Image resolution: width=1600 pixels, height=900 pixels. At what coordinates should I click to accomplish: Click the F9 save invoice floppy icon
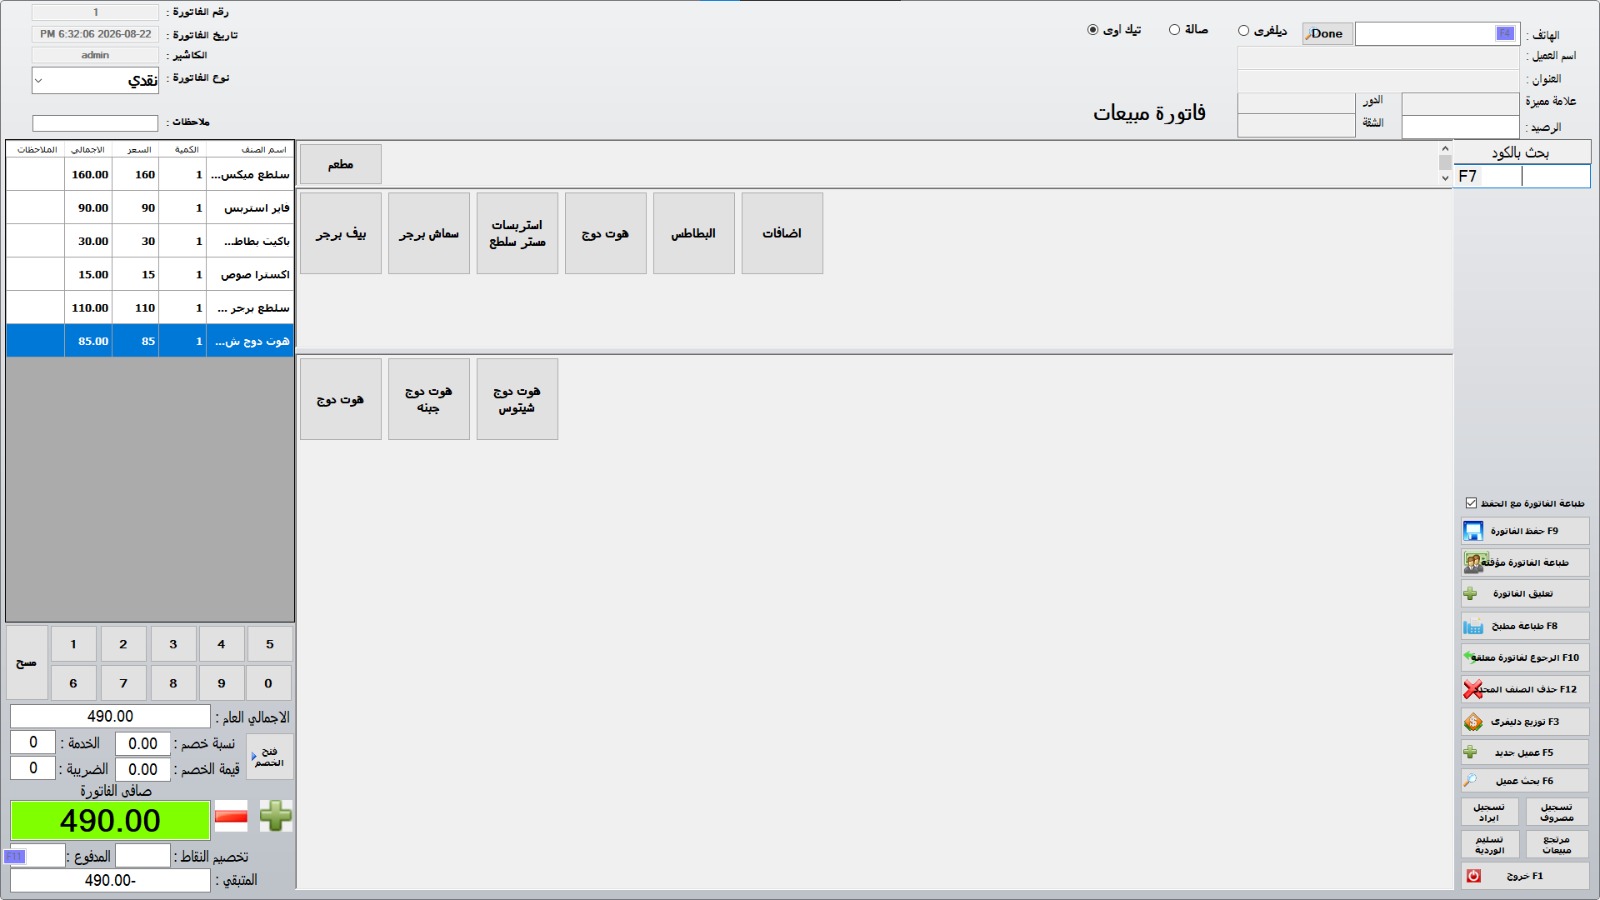point(1473,531)
